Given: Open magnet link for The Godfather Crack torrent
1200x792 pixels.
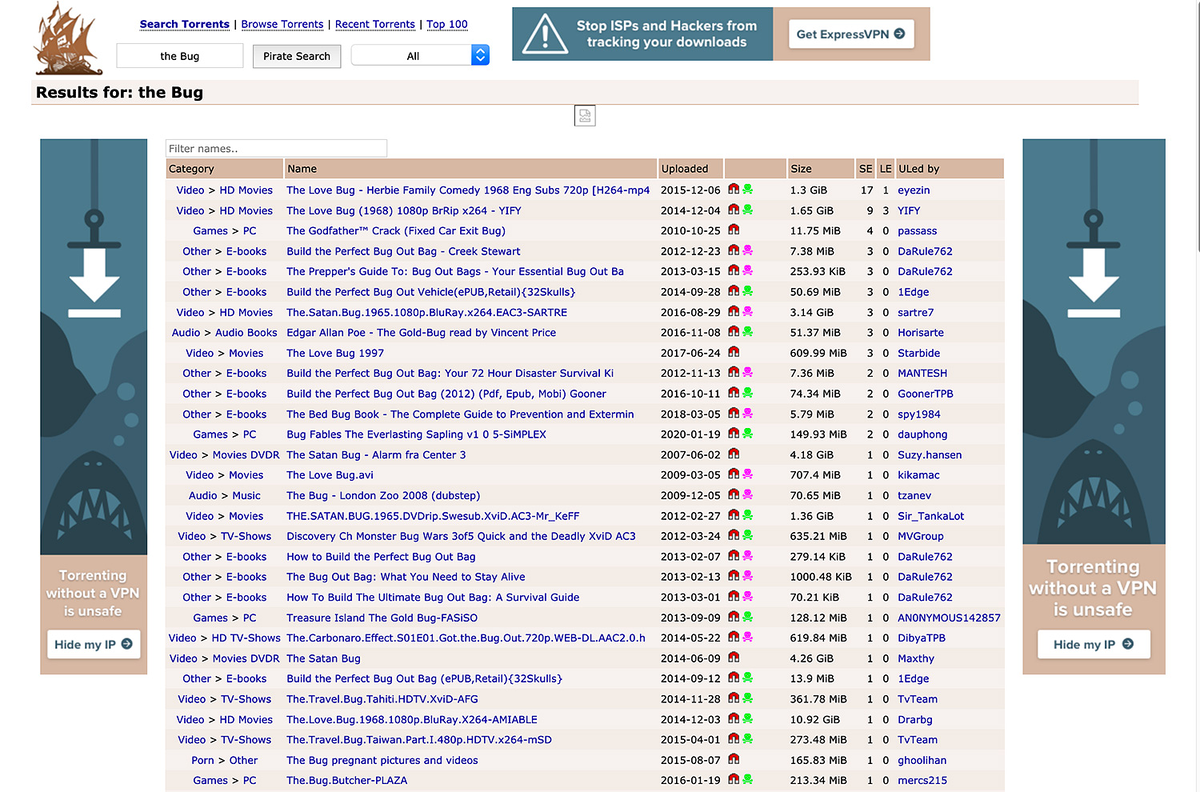Looking at the screenshot, I should [733, 231].
